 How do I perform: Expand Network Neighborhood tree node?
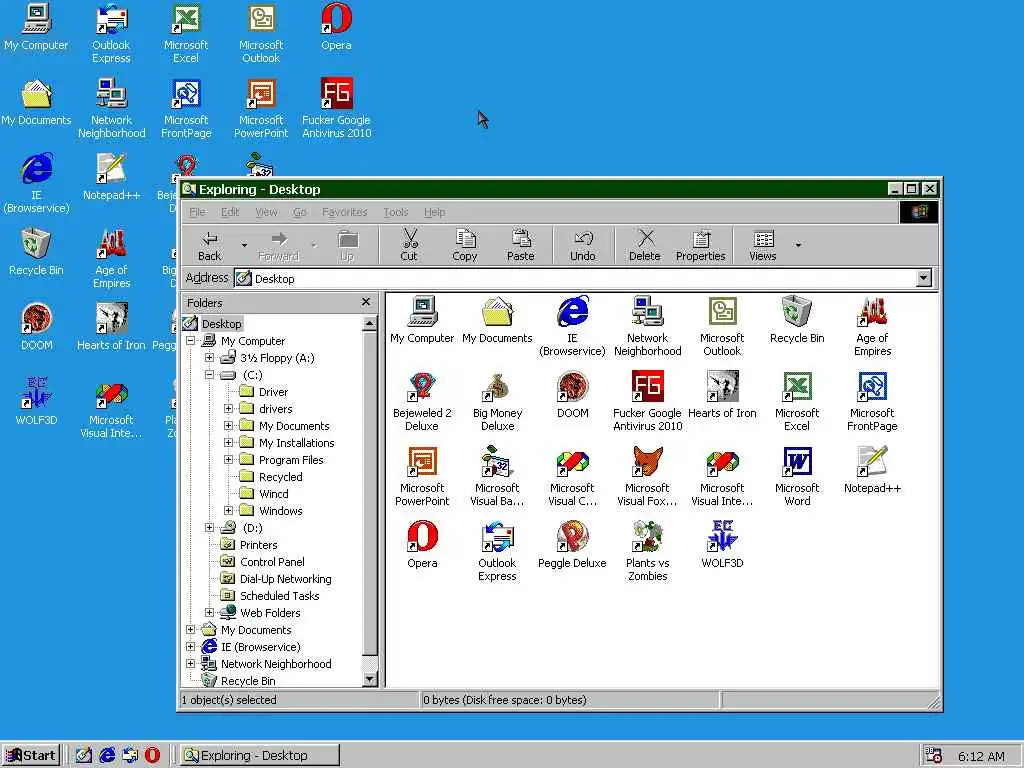[x=191, y=663]
